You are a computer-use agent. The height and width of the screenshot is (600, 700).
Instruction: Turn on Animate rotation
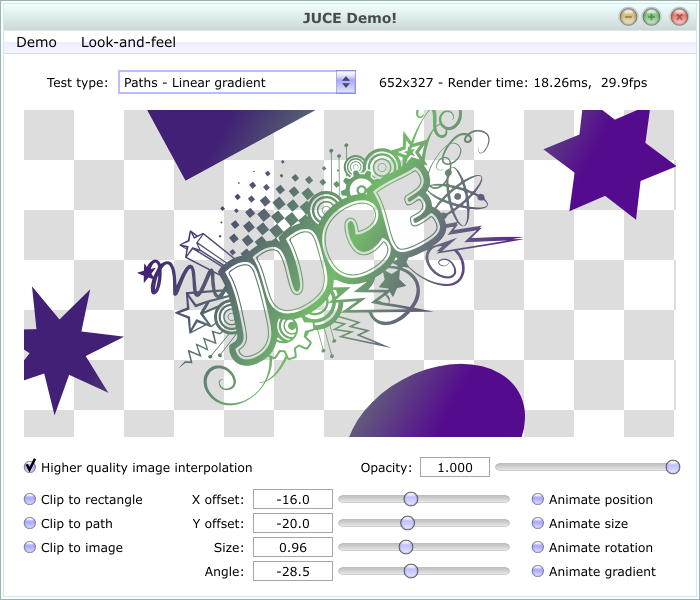click(592, 548)
